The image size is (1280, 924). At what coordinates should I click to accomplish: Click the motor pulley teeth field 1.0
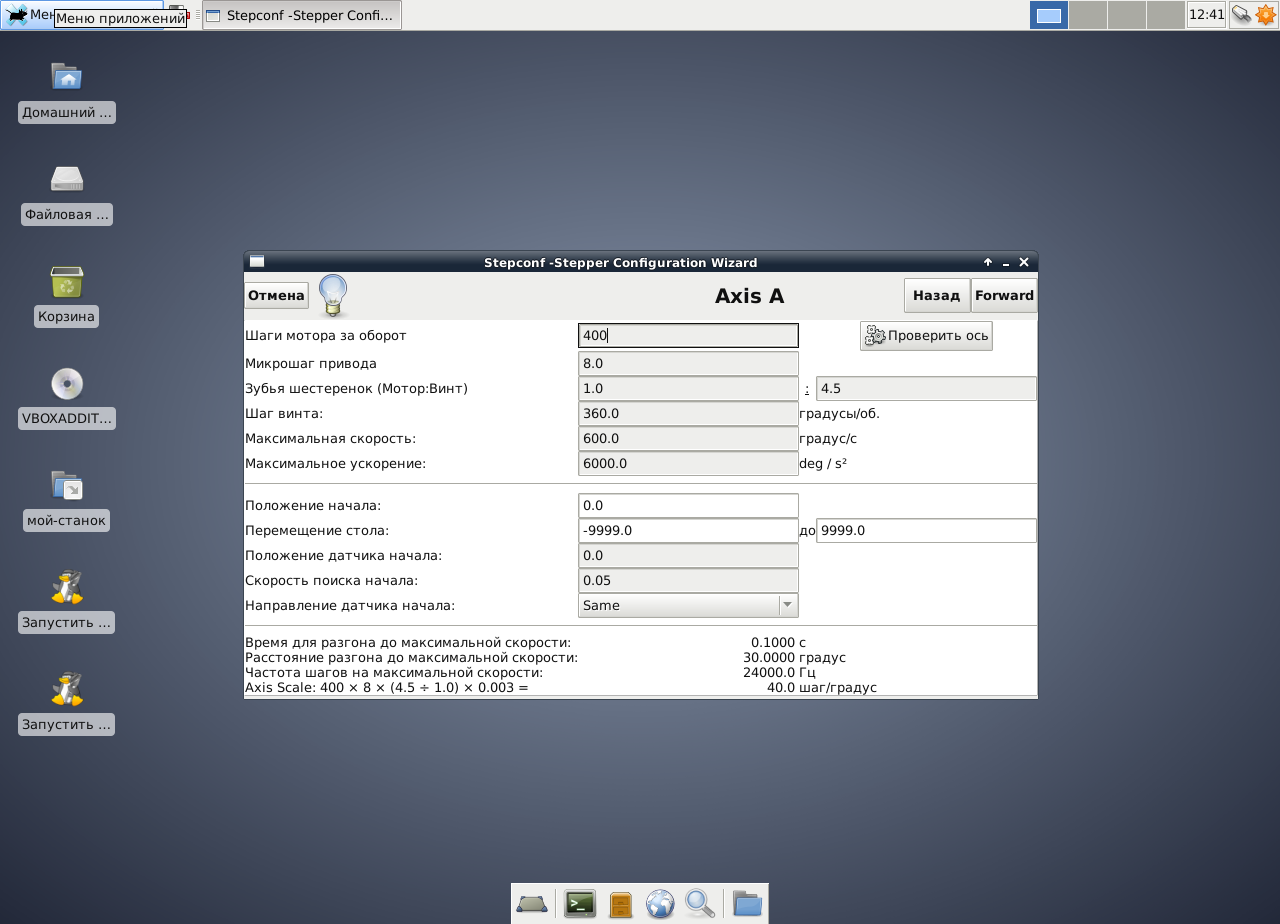tap(688, 389)
